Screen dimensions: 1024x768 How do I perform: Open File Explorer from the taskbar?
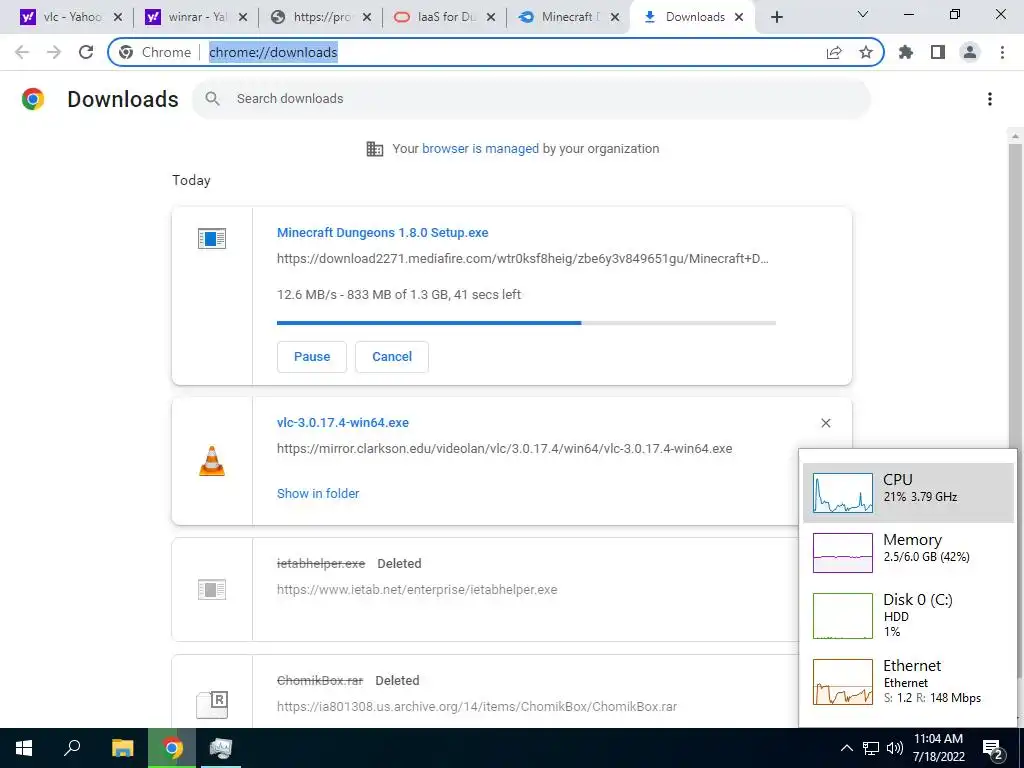pos(122,748)
